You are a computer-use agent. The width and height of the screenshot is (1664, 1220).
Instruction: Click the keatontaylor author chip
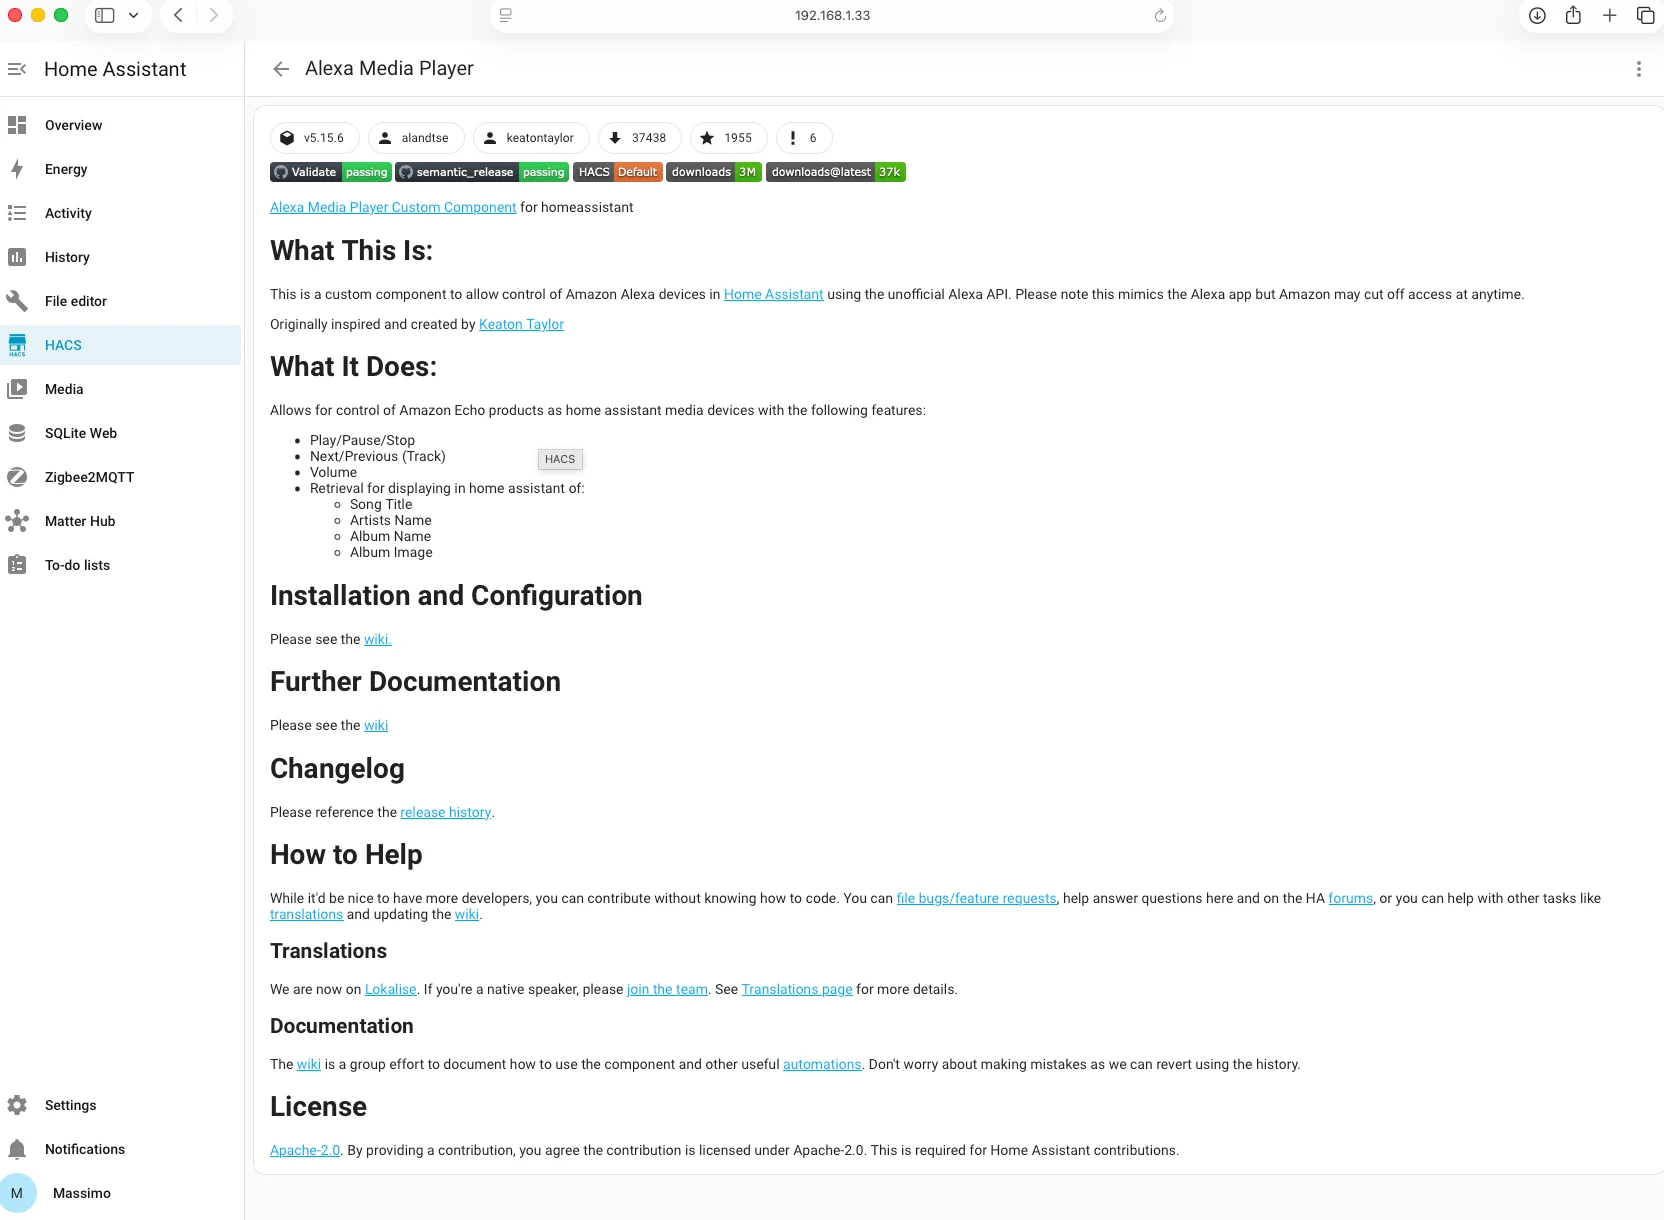pos(531,138)
